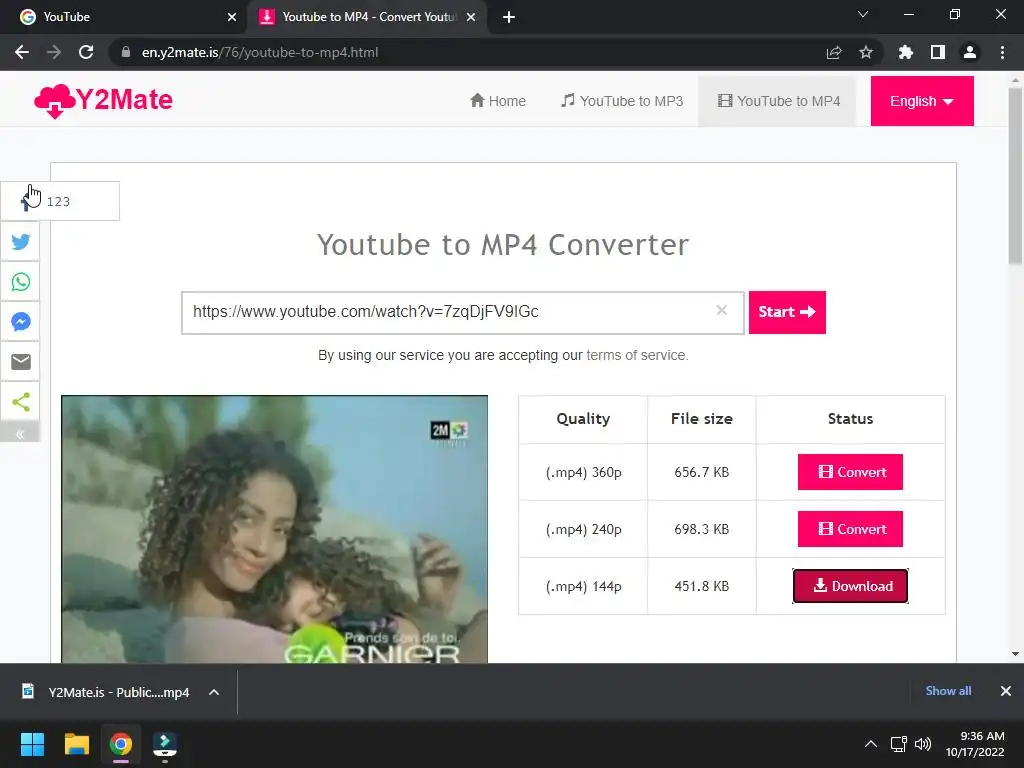Open the Chrome three-dot menu
This screenshot has width=1024, height=768.
coord(1002,52)
